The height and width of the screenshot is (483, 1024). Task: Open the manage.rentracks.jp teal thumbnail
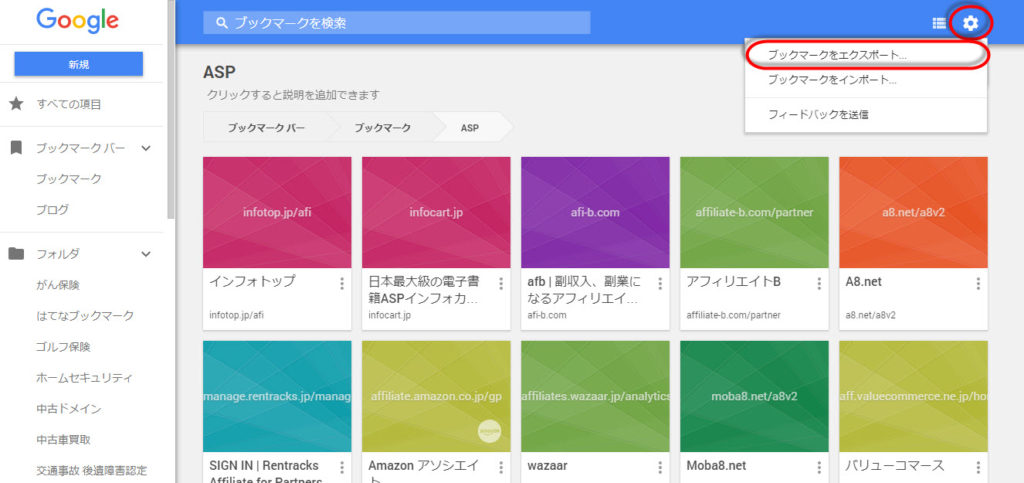pyautogui.click(x=277, y=396)
